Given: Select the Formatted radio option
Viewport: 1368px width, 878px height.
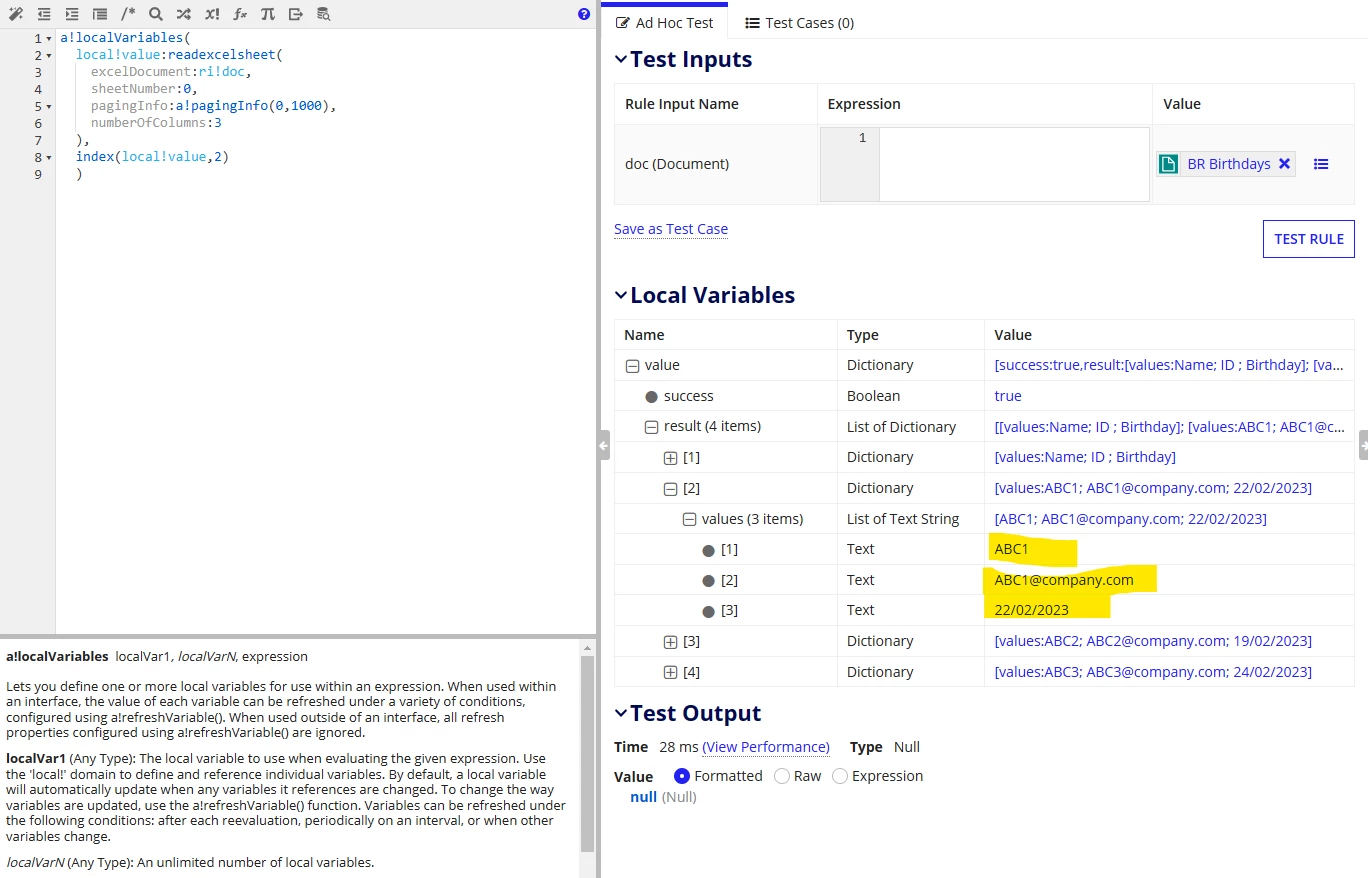Looking at the screenshot, I should 682,776.
